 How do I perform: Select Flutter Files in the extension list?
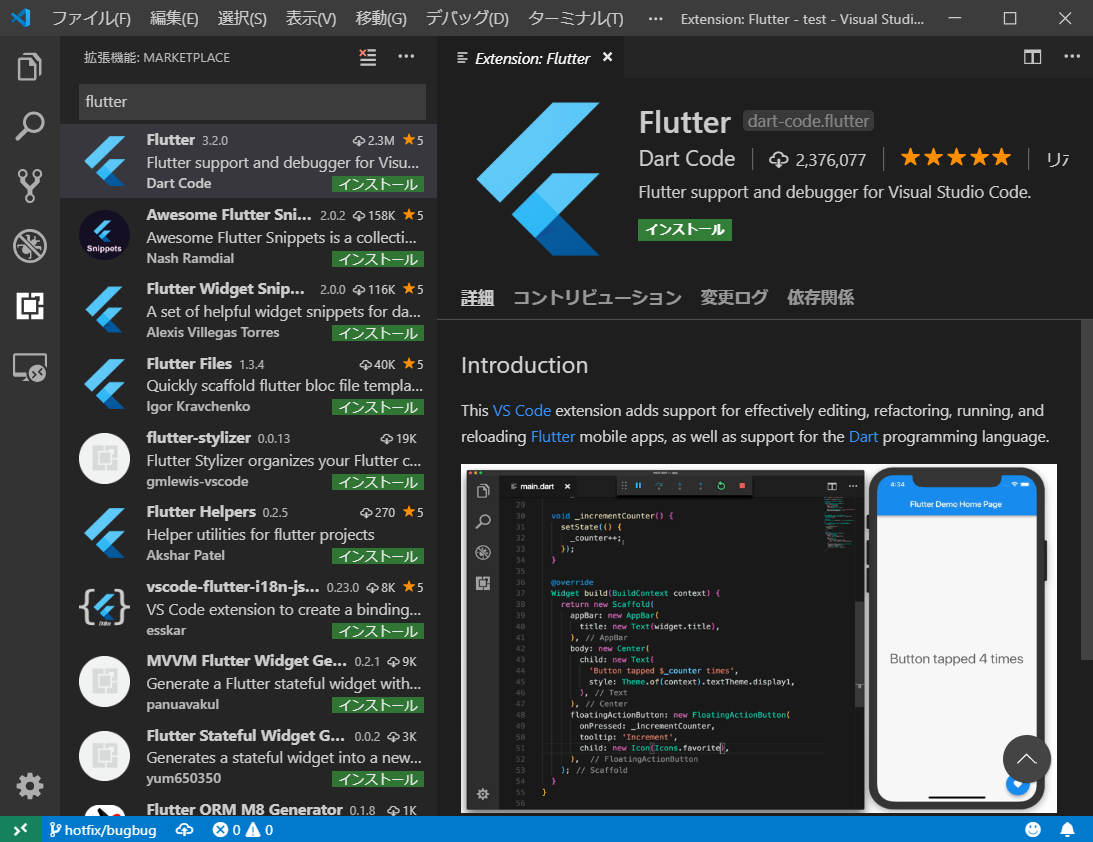click(x=248, y=385)
